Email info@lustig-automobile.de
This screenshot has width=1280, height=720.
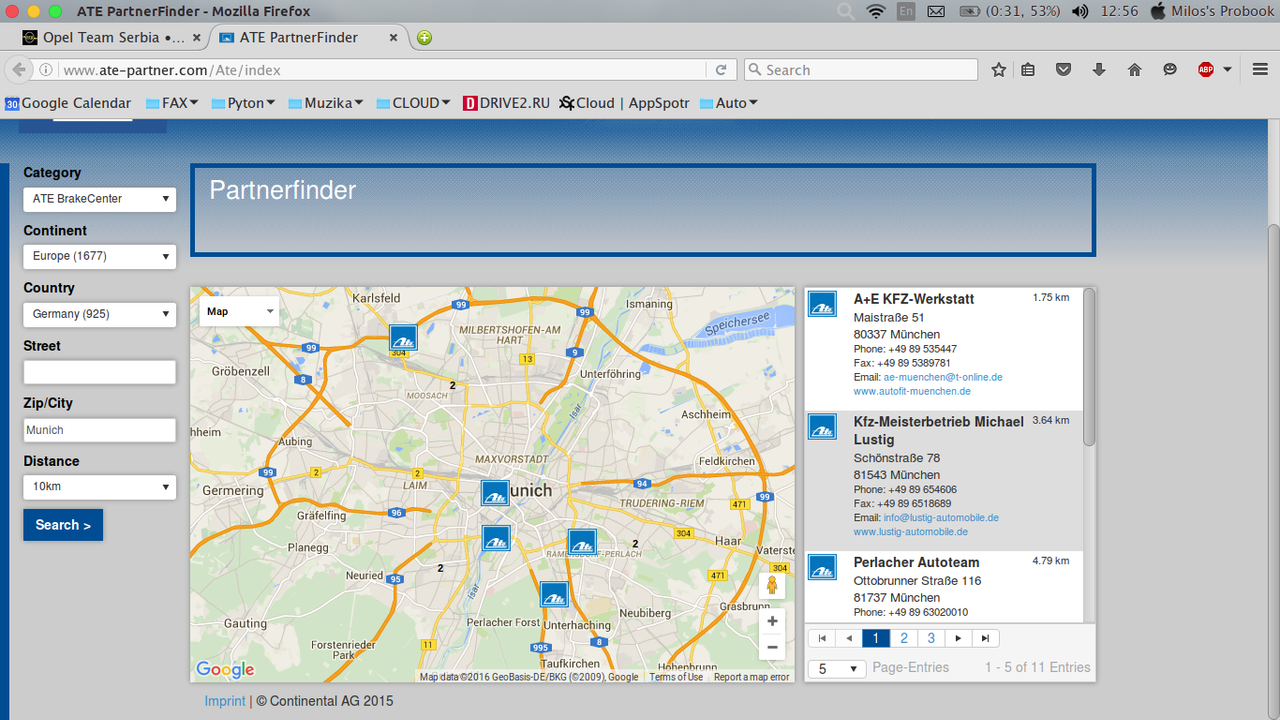pyautogui.click(x=941, y=518)
